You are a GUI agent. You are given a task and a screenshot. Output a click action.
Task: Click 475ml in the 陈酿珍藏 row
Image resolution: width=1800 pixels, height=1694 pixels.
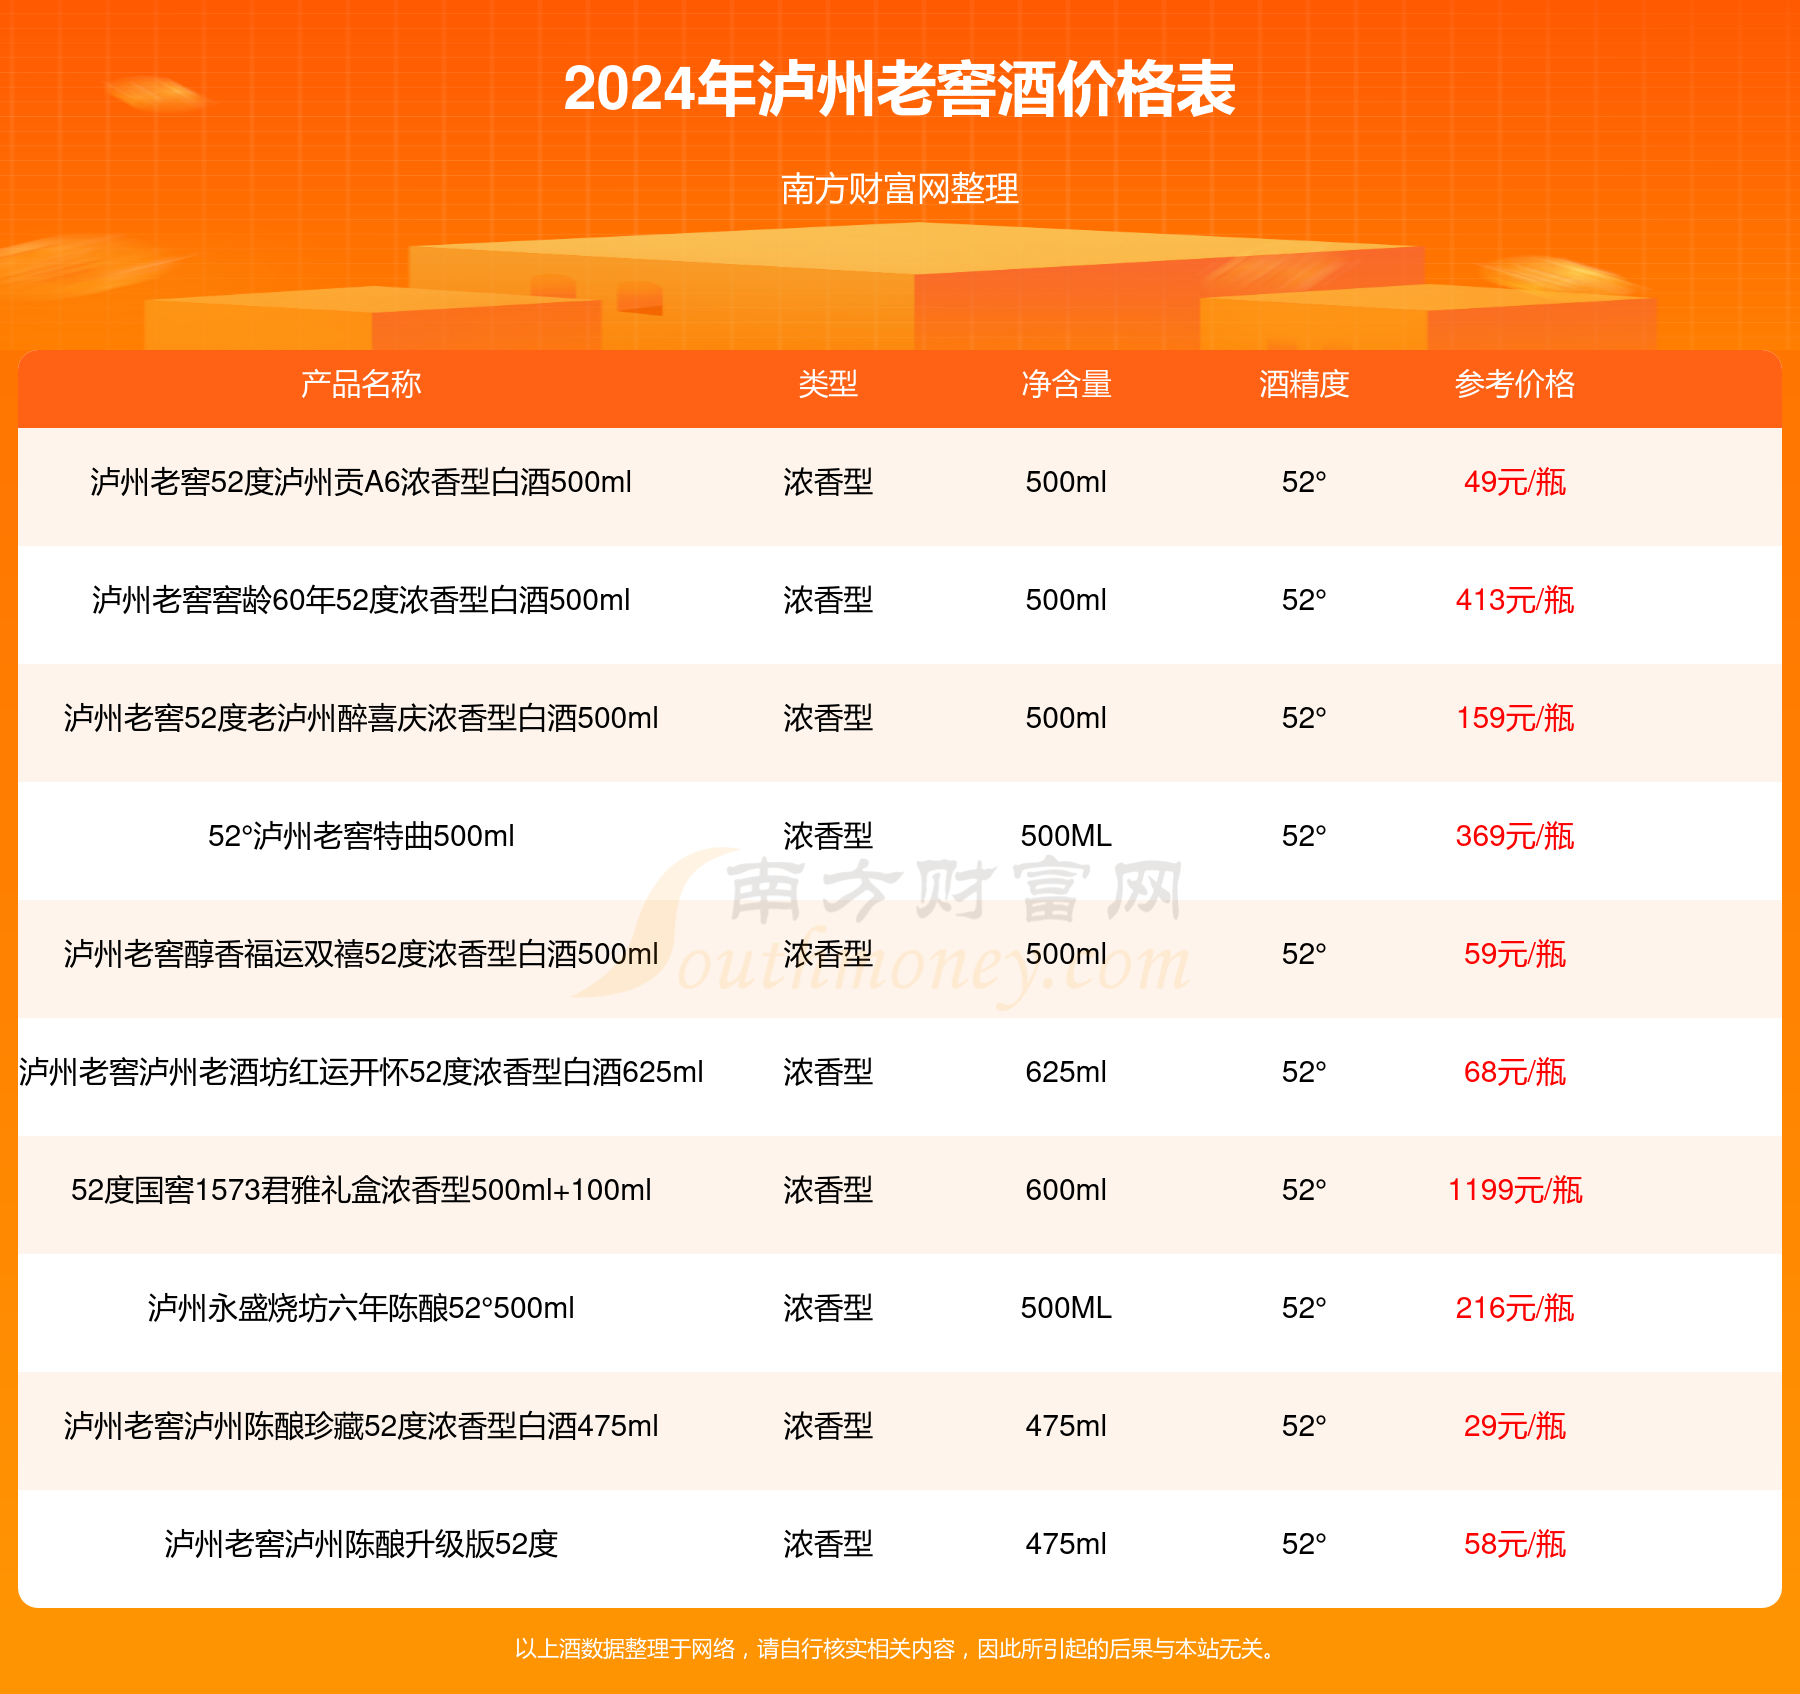pos(1066,1426)
